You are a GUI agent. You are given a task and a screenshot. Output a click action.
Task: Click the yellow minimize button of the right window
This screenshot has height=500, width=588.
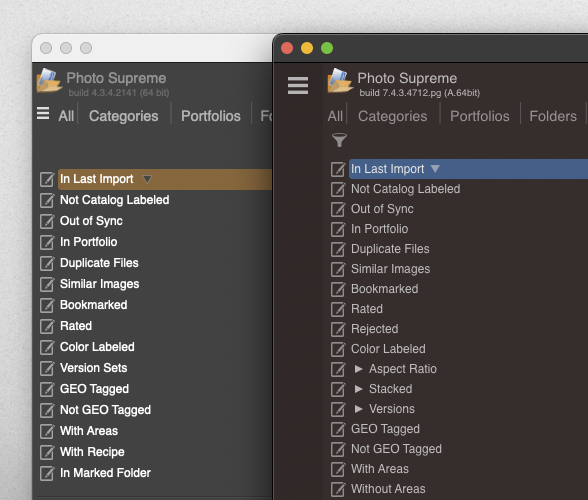pyautogui.click(x=307, y=48)
